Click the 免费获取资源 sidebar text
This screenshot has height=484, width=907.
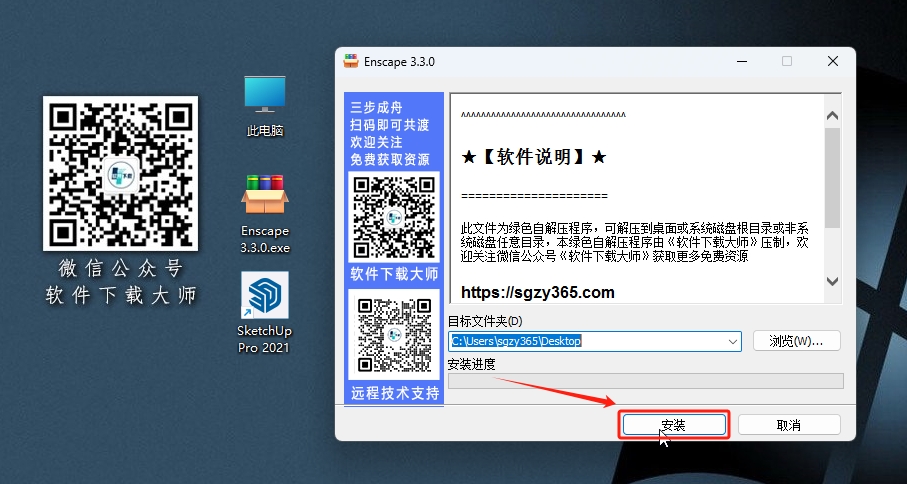point(390,160)
